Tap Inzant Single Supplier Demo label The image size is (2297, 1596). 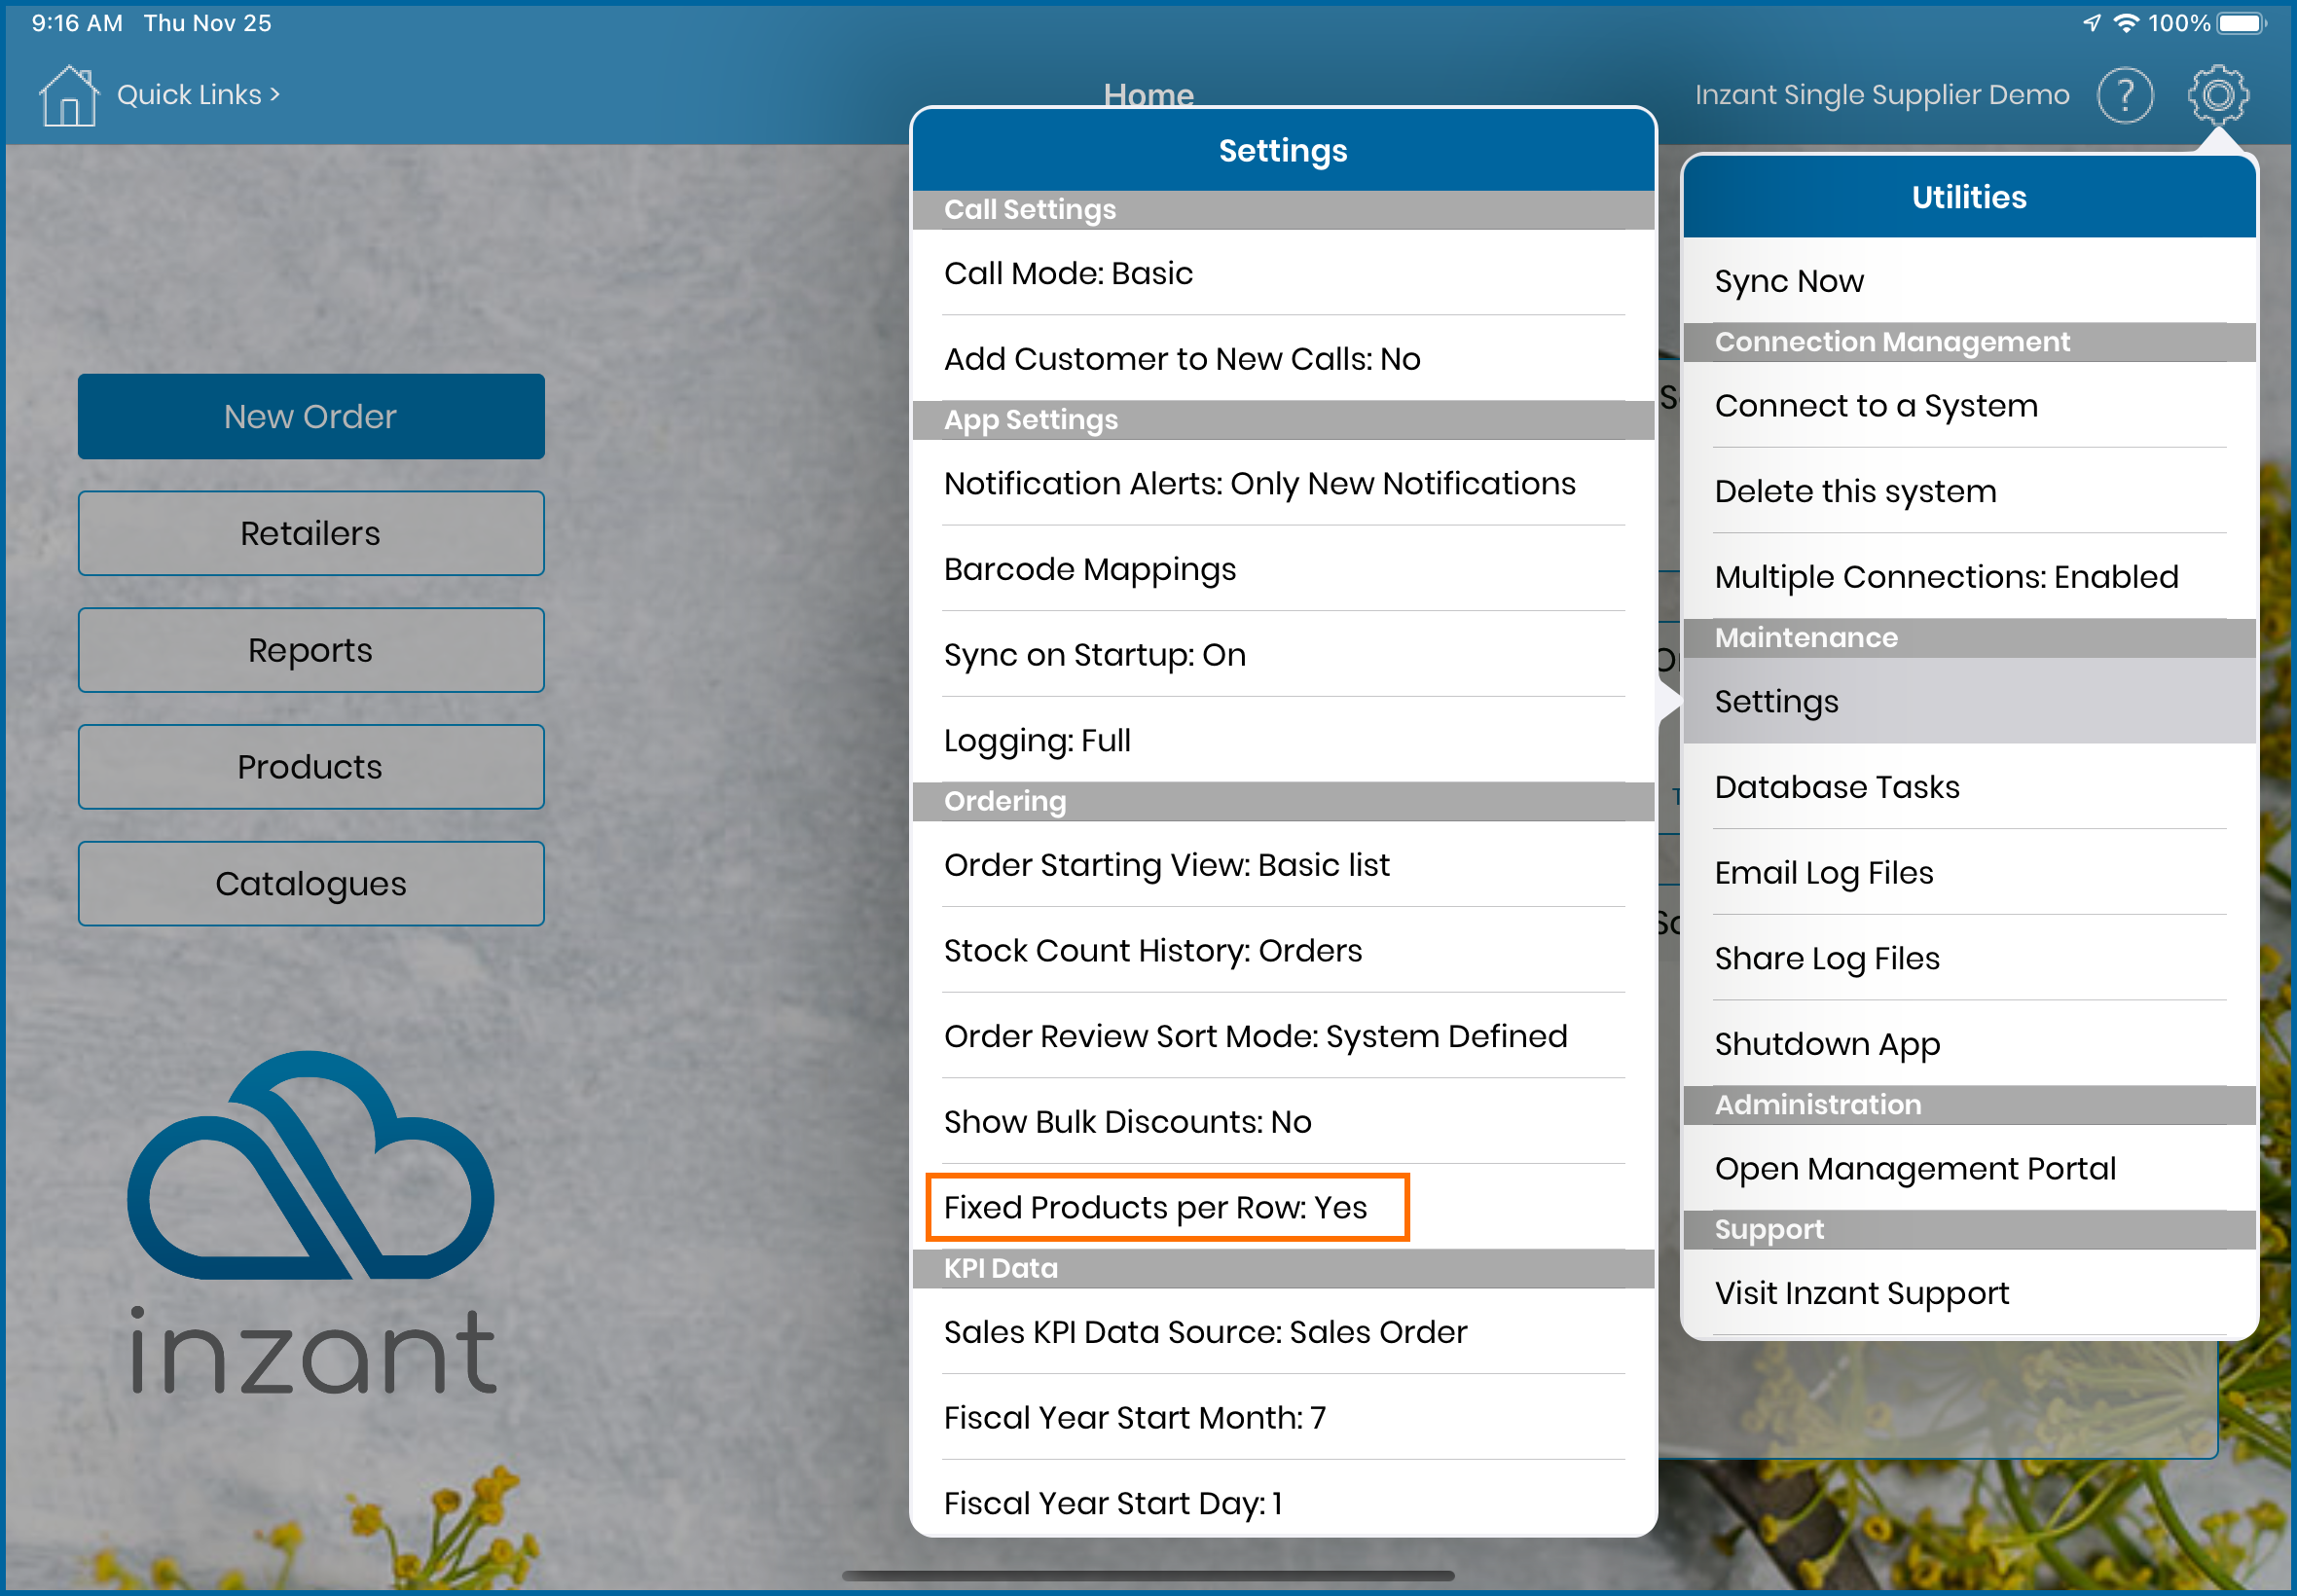click(x=1881, y=95)
